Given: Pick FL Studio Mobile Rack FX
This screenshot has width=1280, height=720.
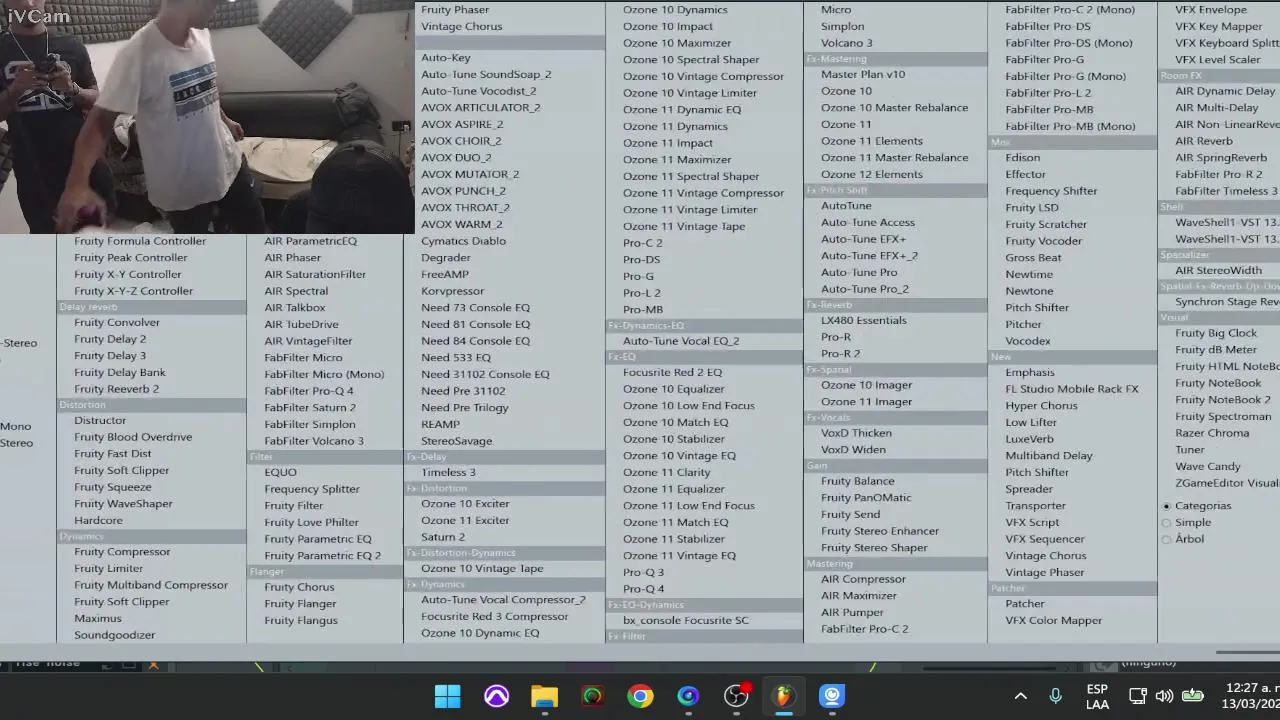Looking at the screenshot, I should [x=1072, y=389].
